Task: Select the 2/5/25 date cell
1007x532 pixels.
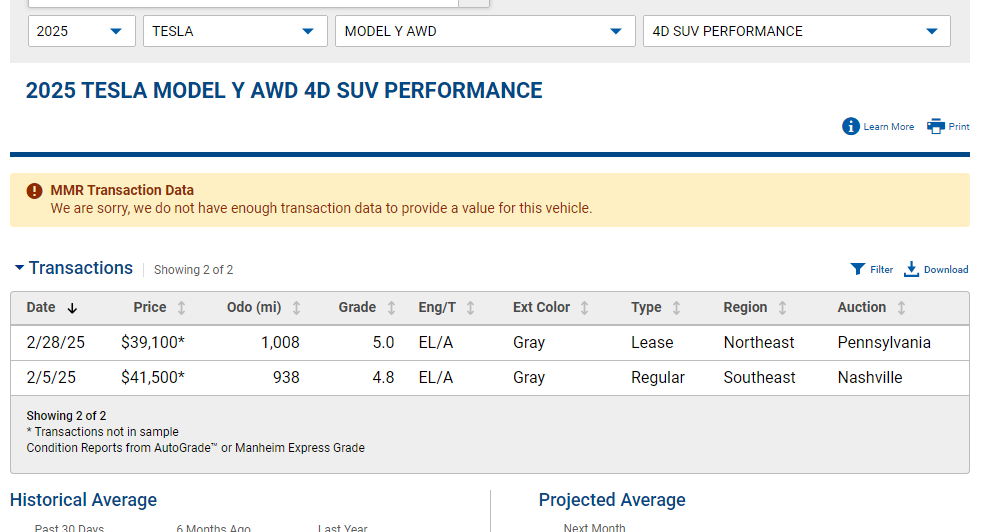Action: [51, 377]
